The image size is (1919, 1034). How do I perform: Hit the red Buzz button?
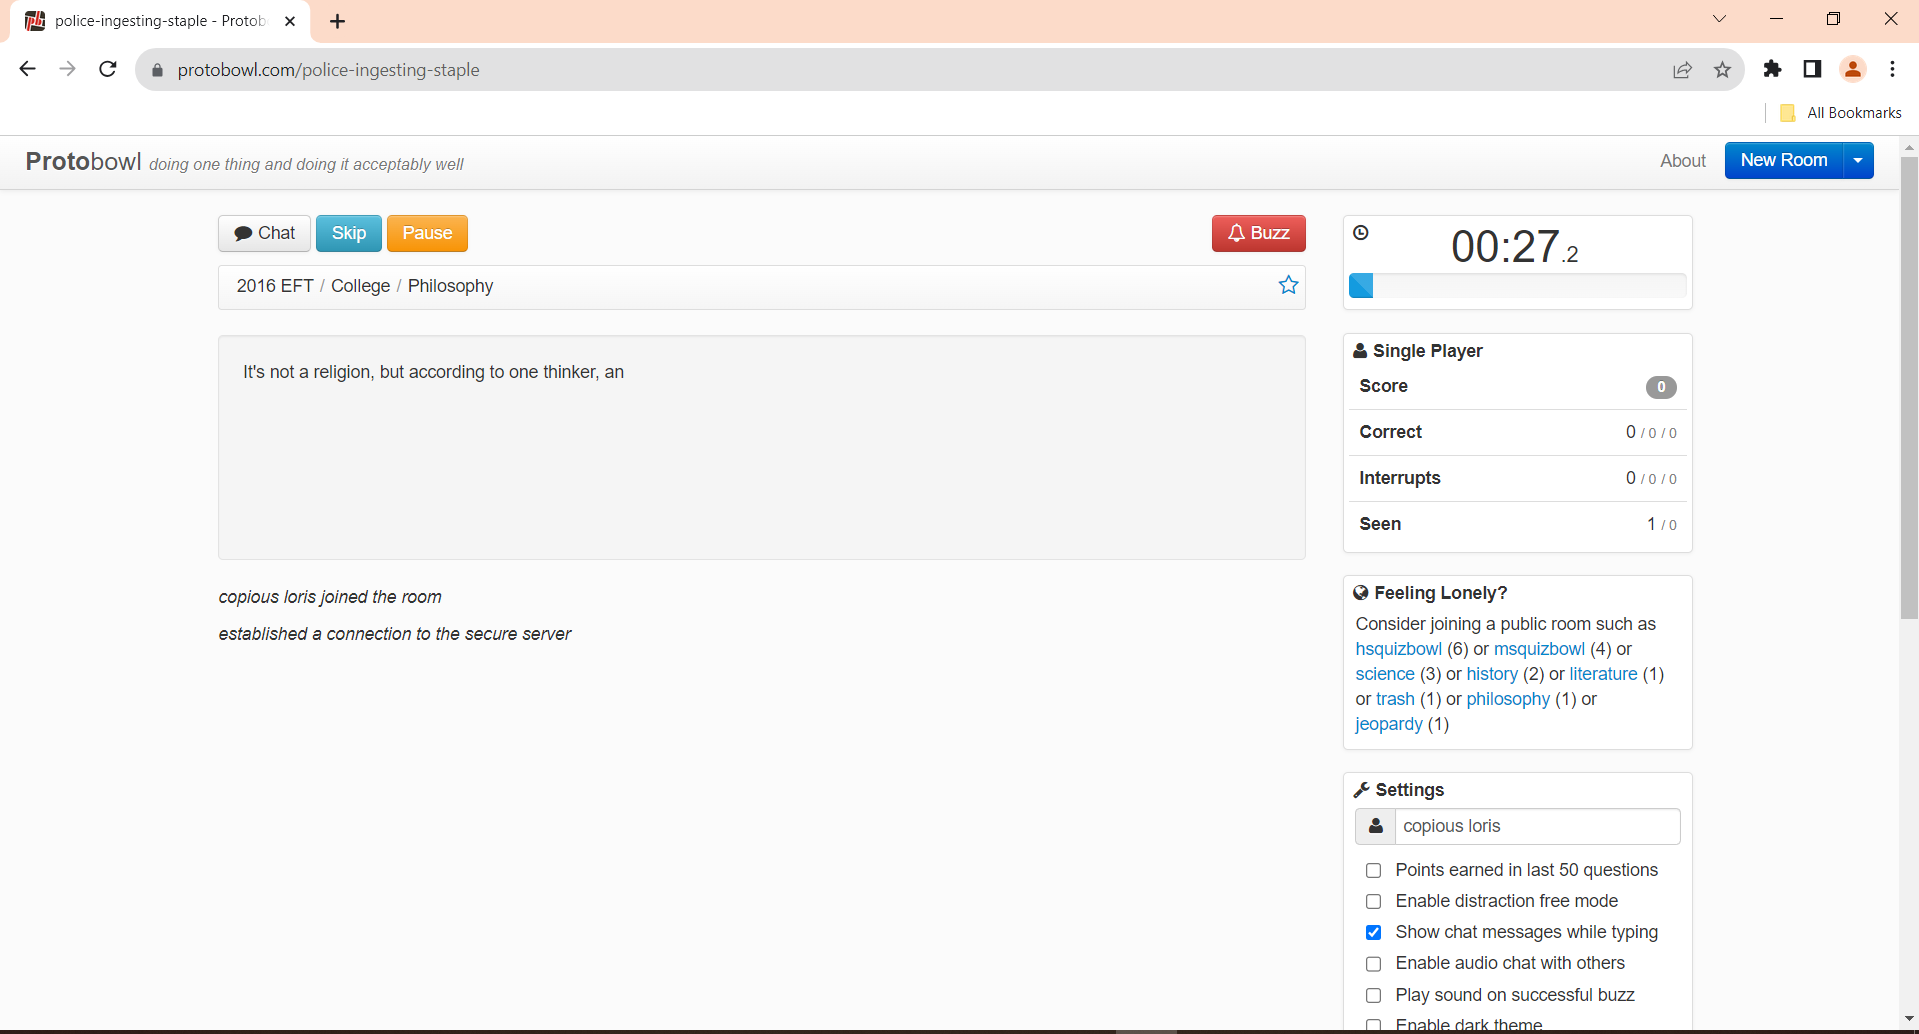[1258, 233]
